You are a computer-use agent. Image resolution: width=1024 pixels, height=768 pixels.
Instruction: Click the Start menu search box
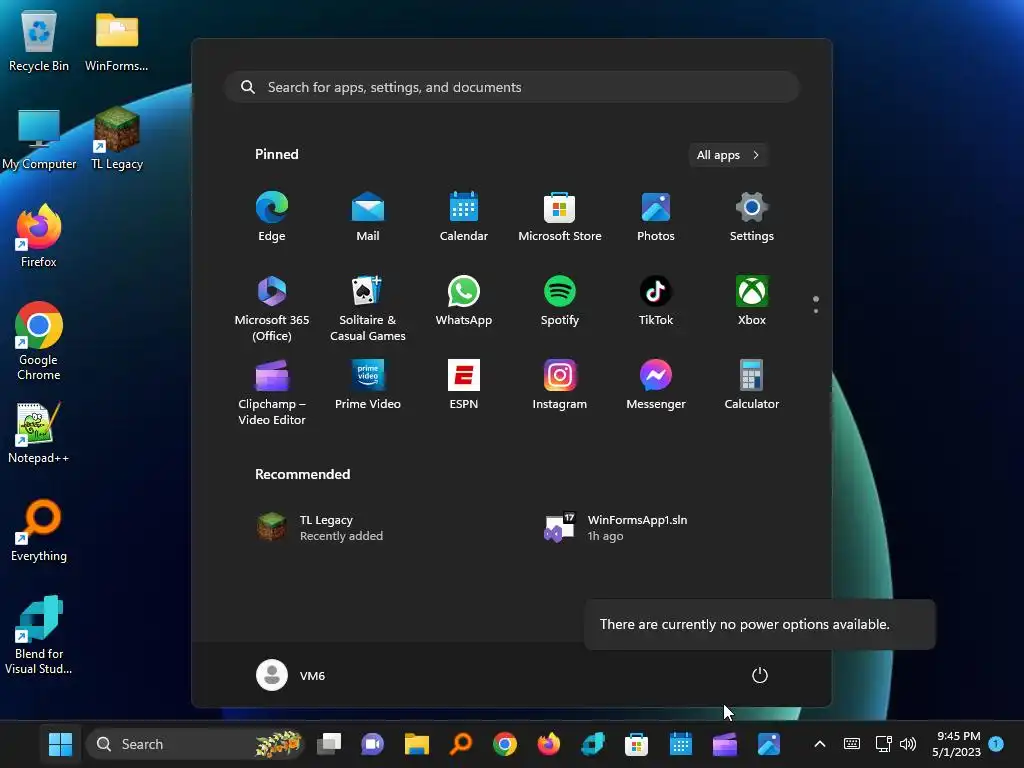[512, 87]
